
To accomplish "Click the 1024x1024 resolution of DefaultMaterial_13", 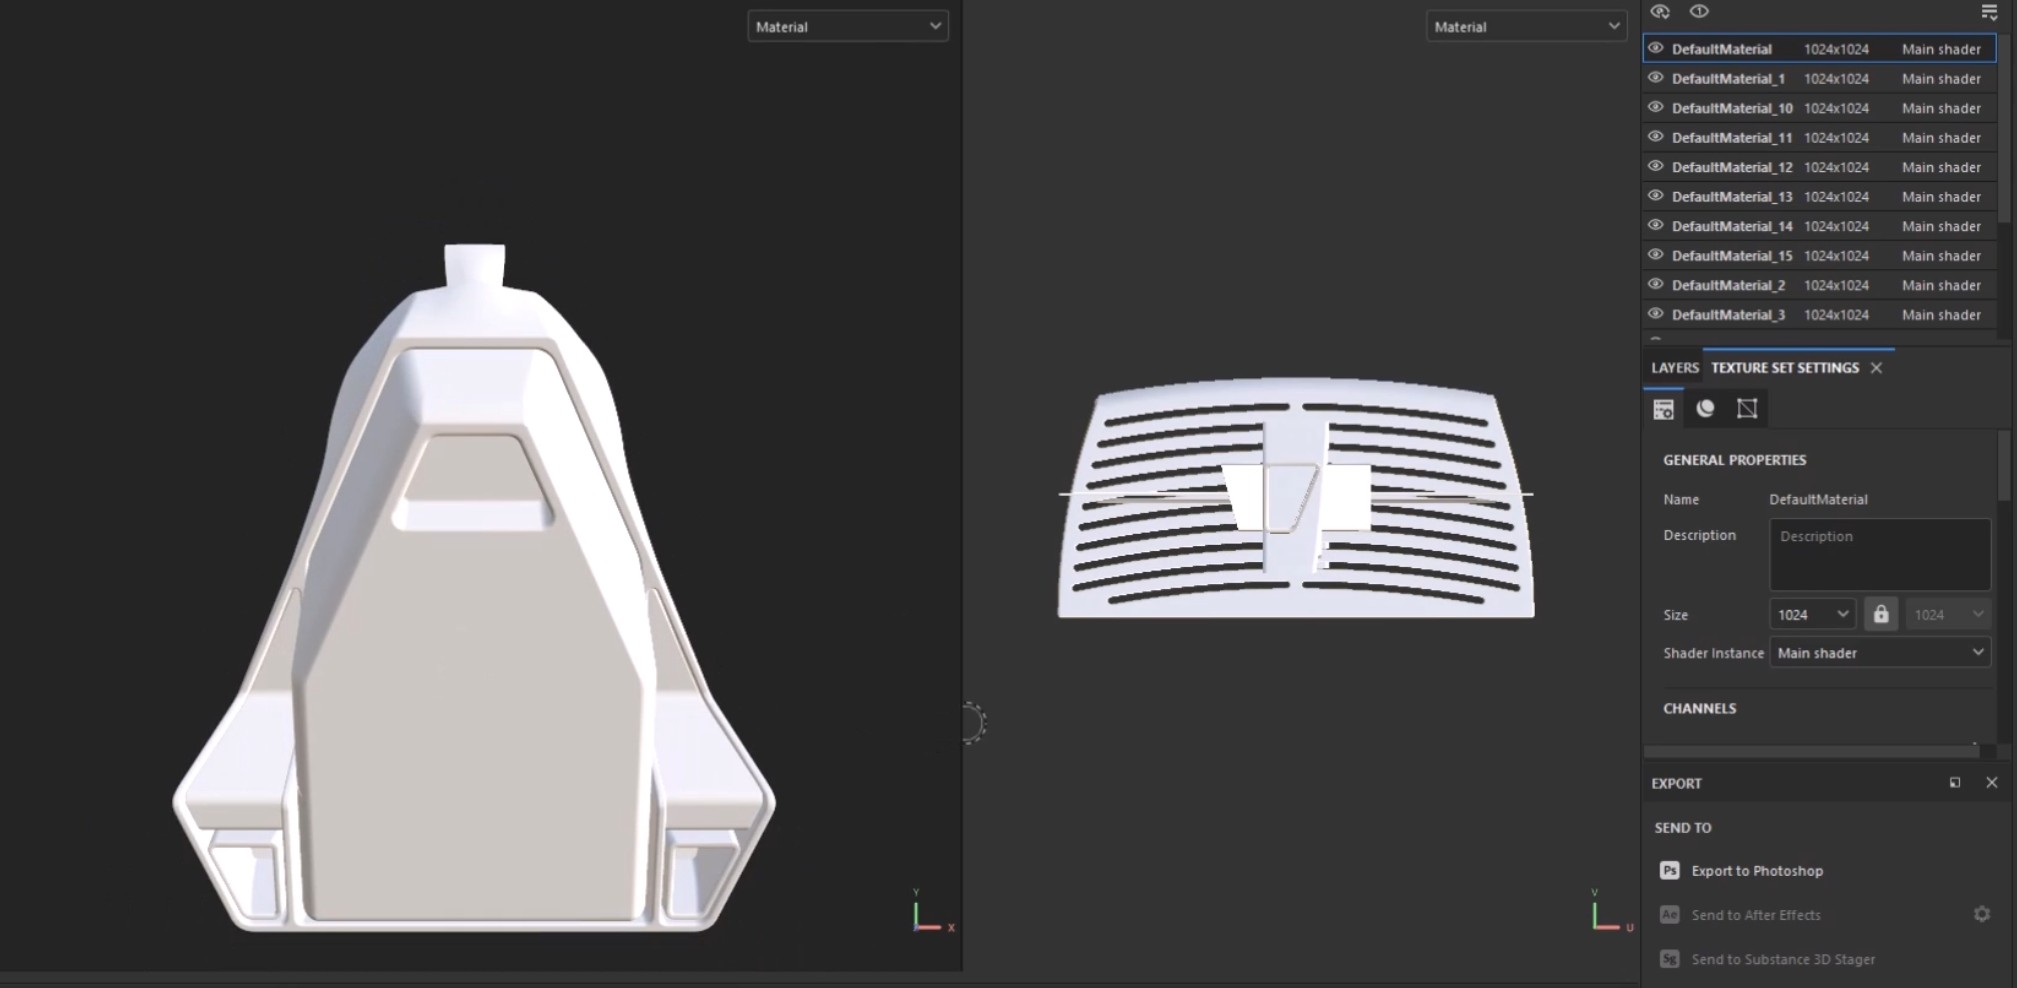I will [1836, 196].
